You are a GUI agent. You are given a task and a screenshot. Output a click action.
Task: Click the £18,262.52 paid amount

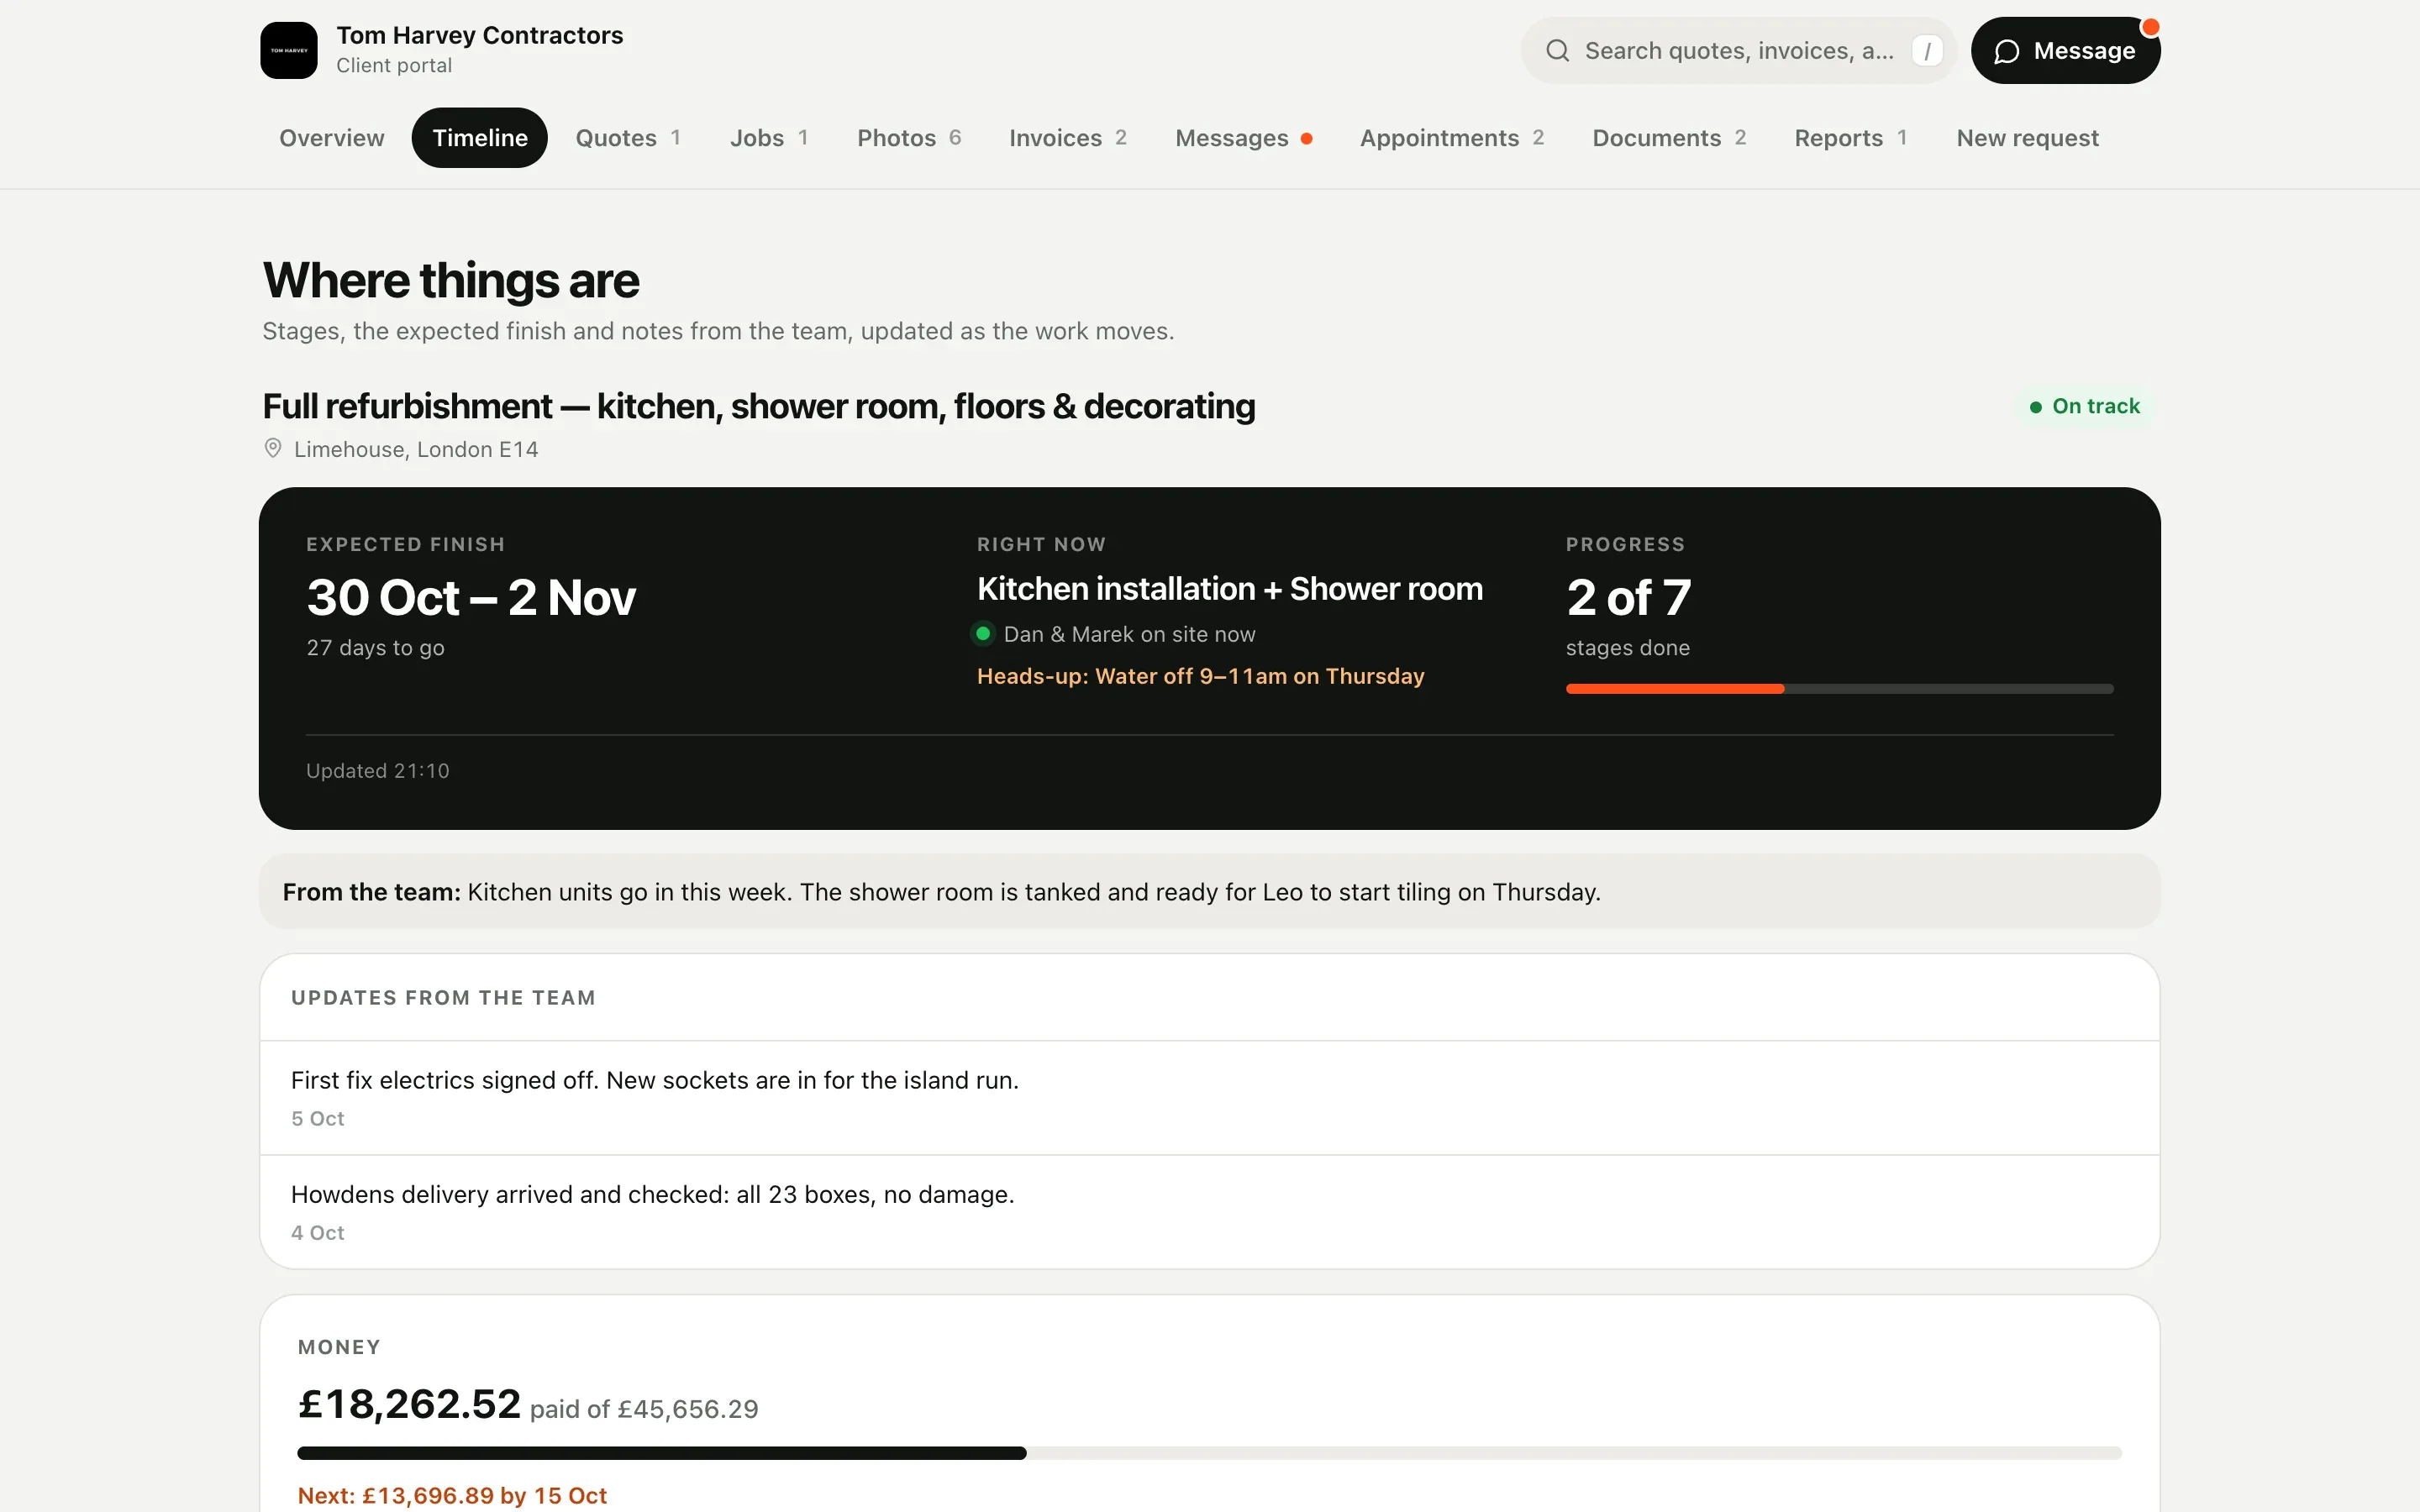pos(409,1404)
